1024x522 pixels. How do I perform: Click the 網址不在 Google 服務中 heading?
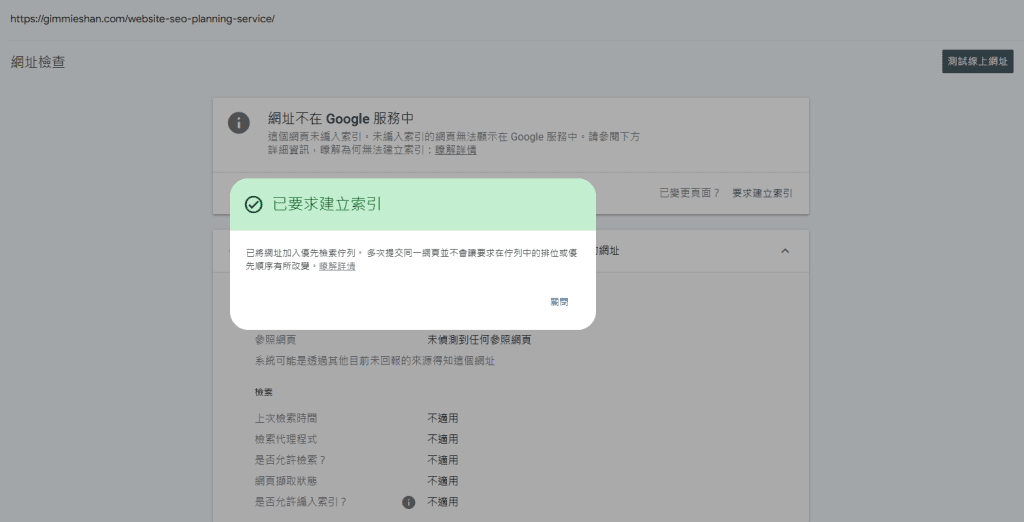click(x=341, y=119)
